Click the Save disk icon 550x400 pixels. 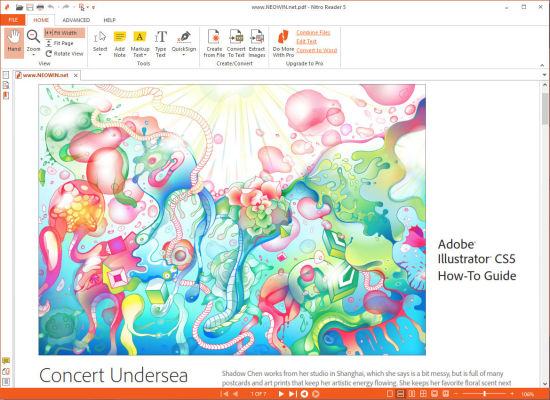click(x=30, y=7)
